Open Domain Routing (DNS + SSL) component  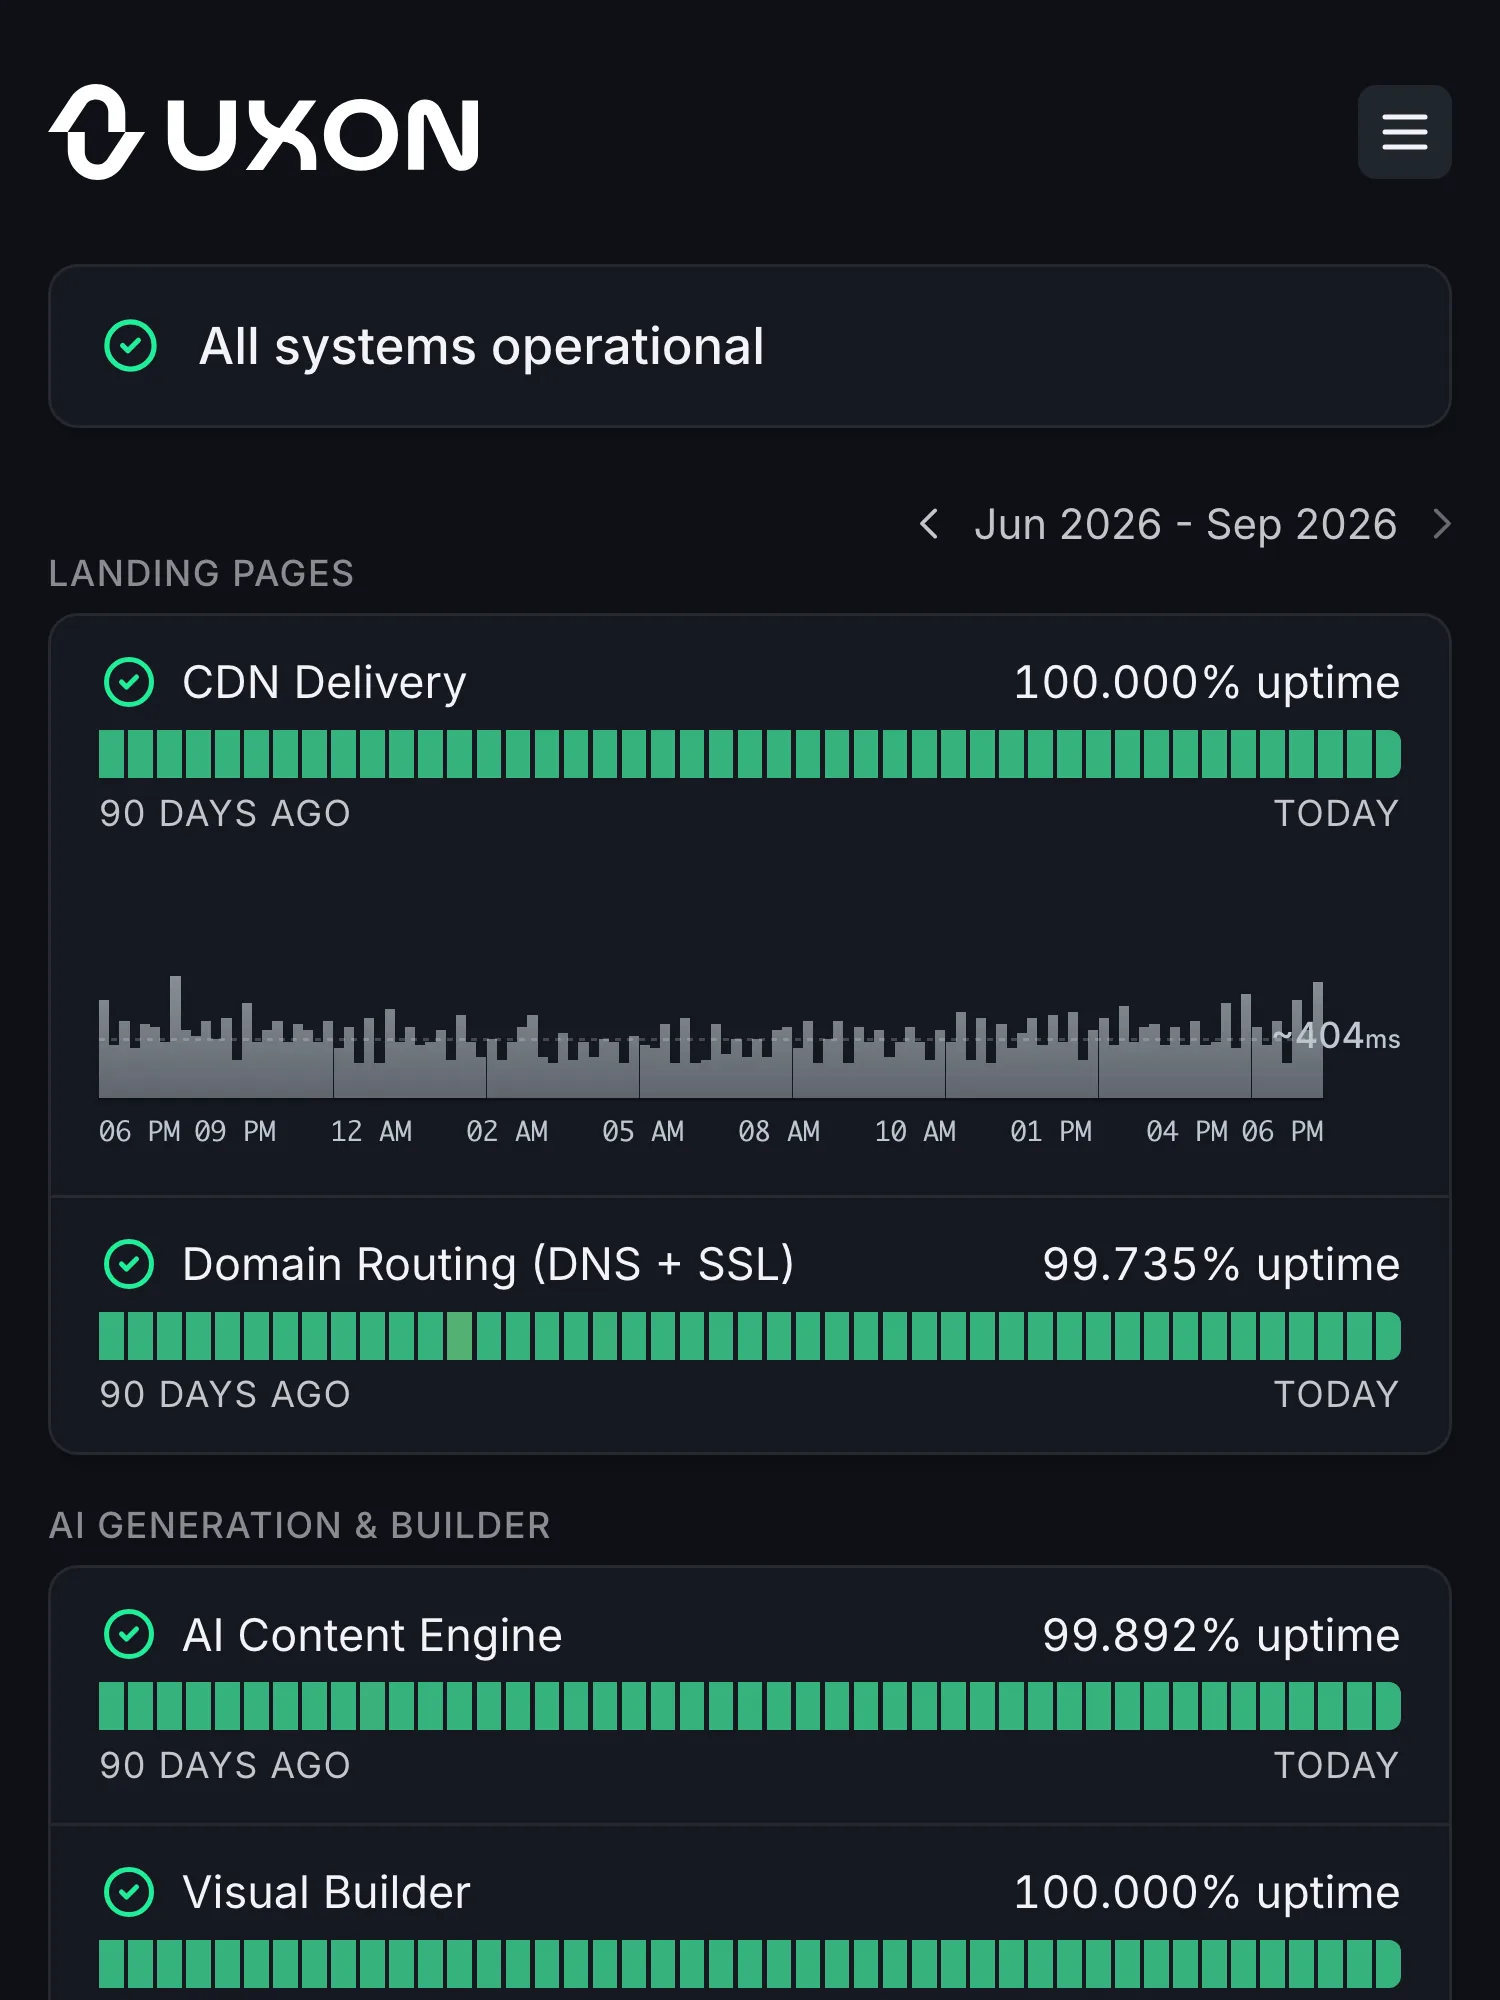click(x=488, y=1264)
